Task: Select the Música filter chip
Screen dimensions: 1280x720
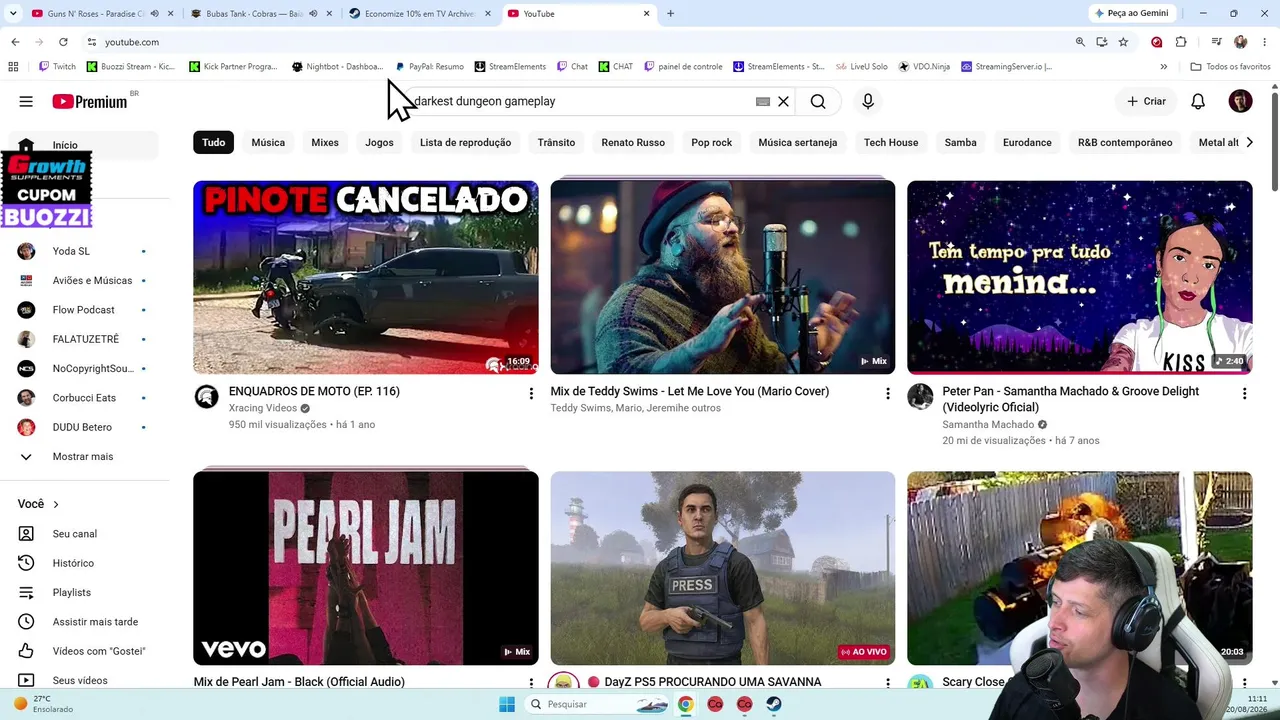Action: tap(268, 142)
